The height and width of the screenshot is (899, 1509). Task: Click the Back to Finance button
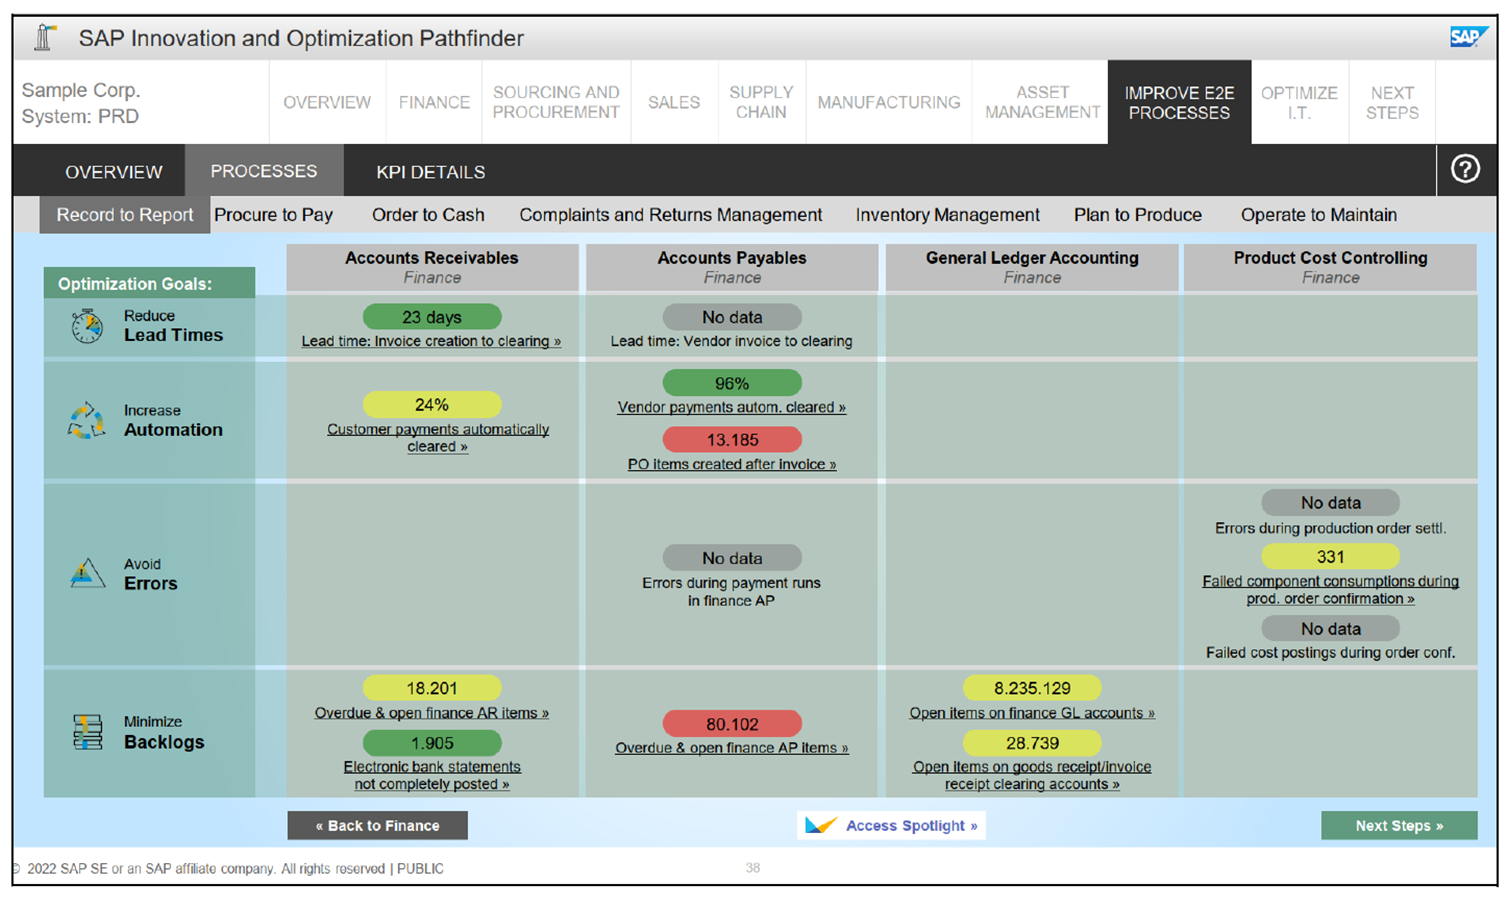coord(377,825)
